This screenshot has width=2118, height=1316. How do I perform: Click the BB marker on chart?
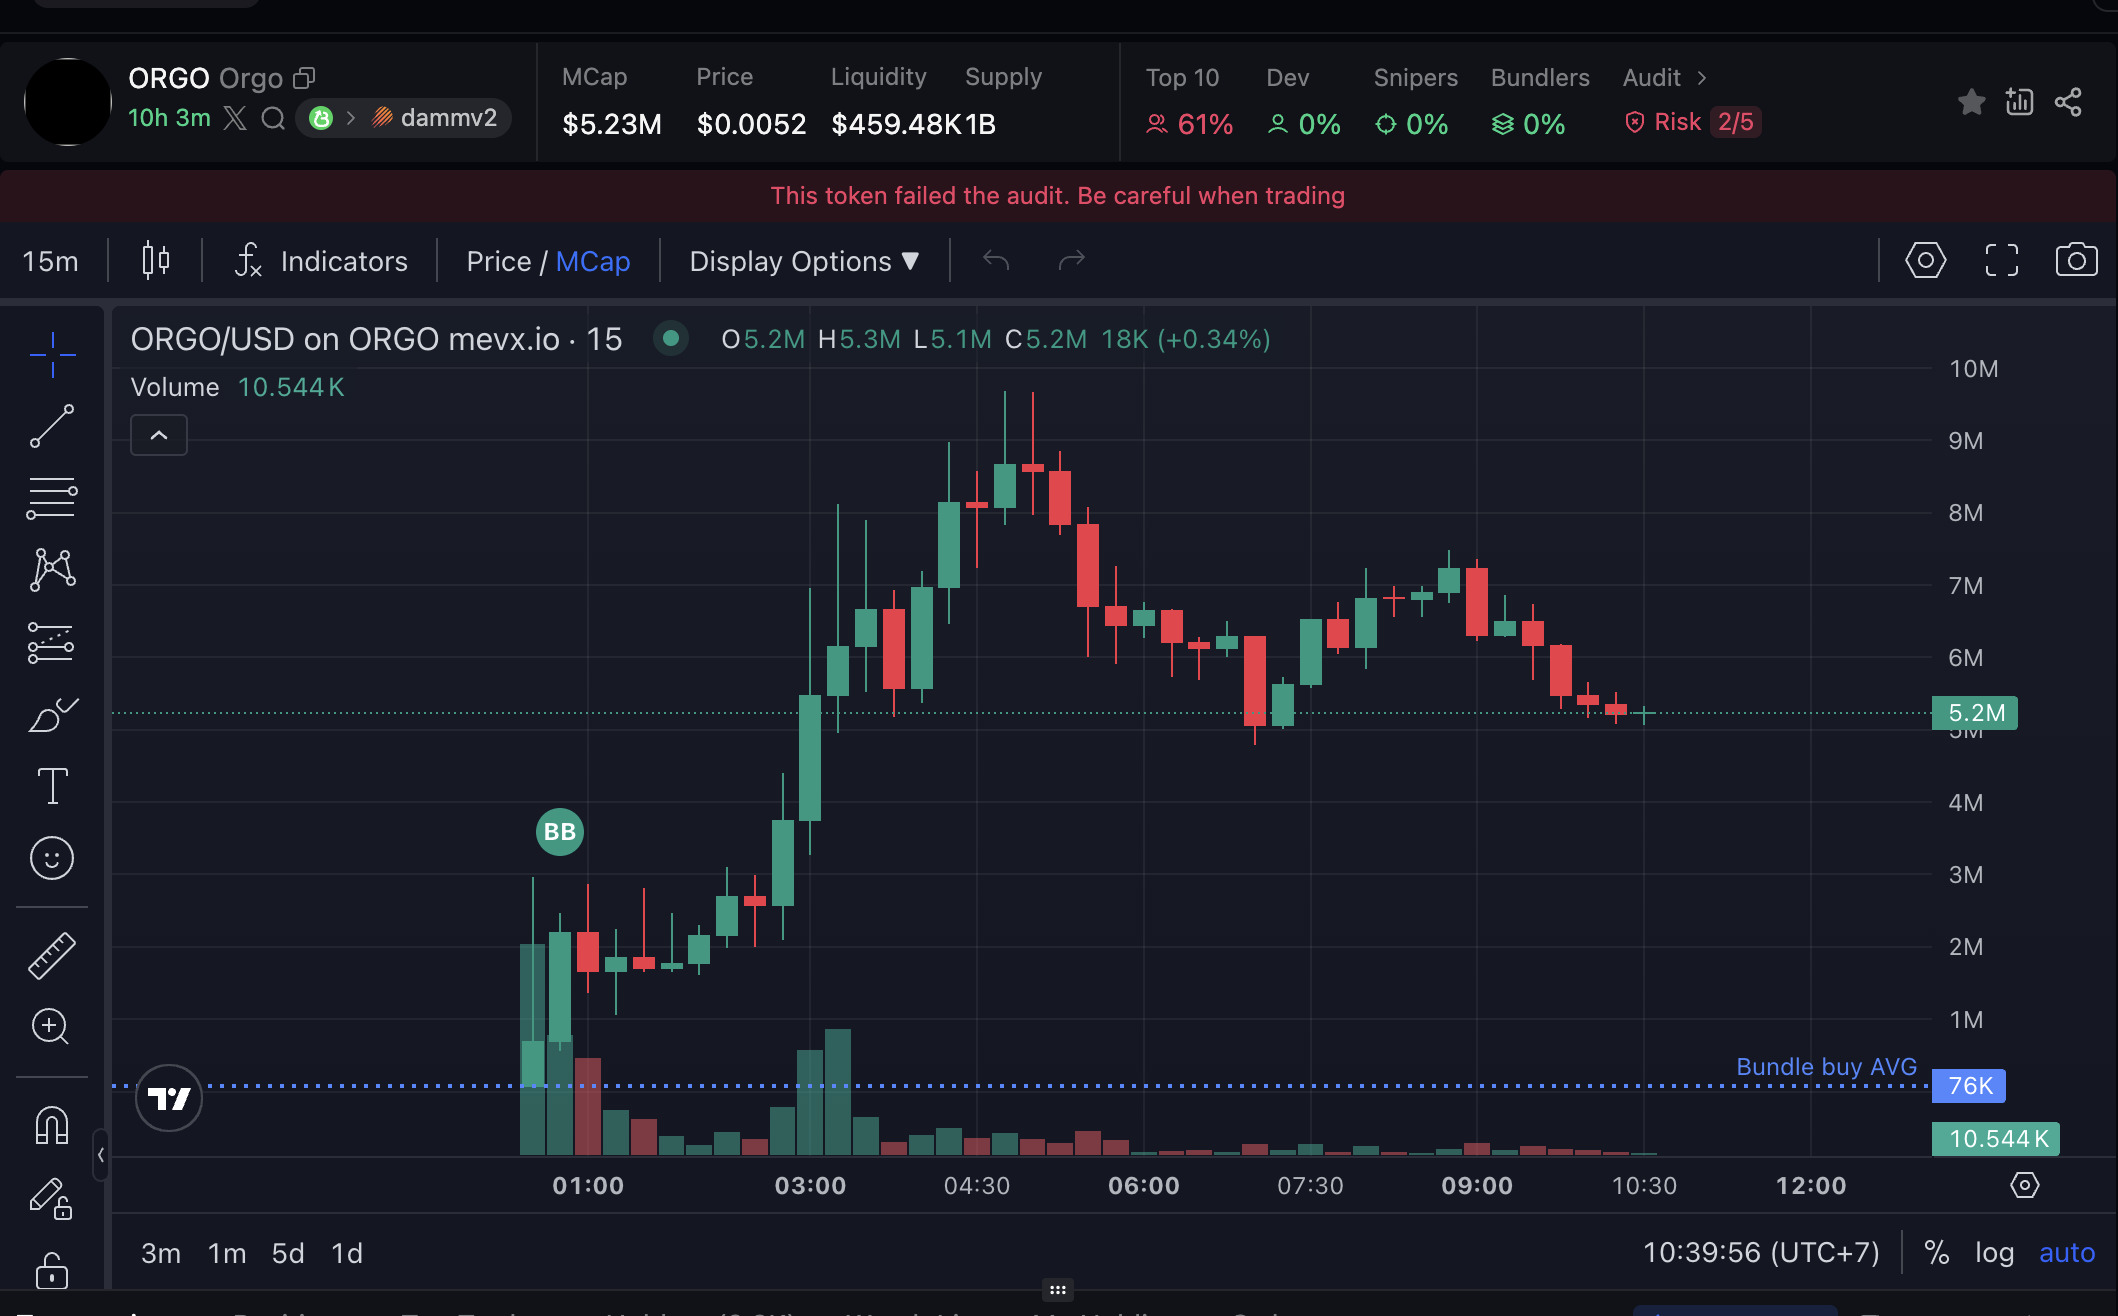point(559,832)
